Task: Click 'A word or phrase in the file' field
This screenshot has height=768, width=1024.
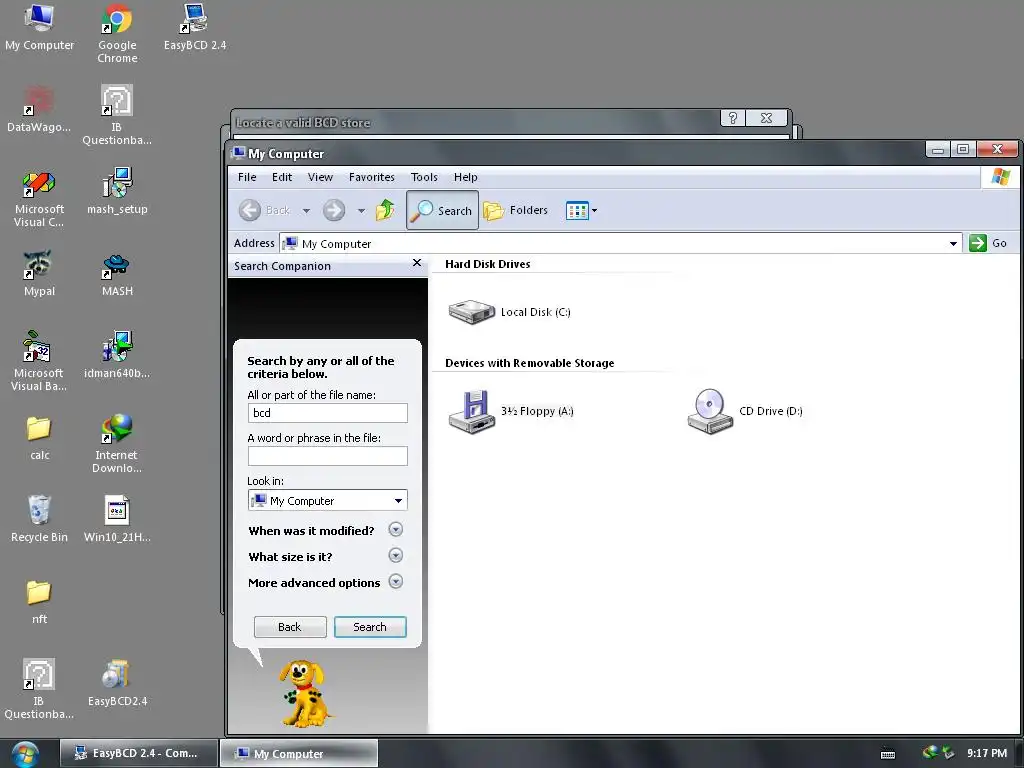Action: click(327, 456)
